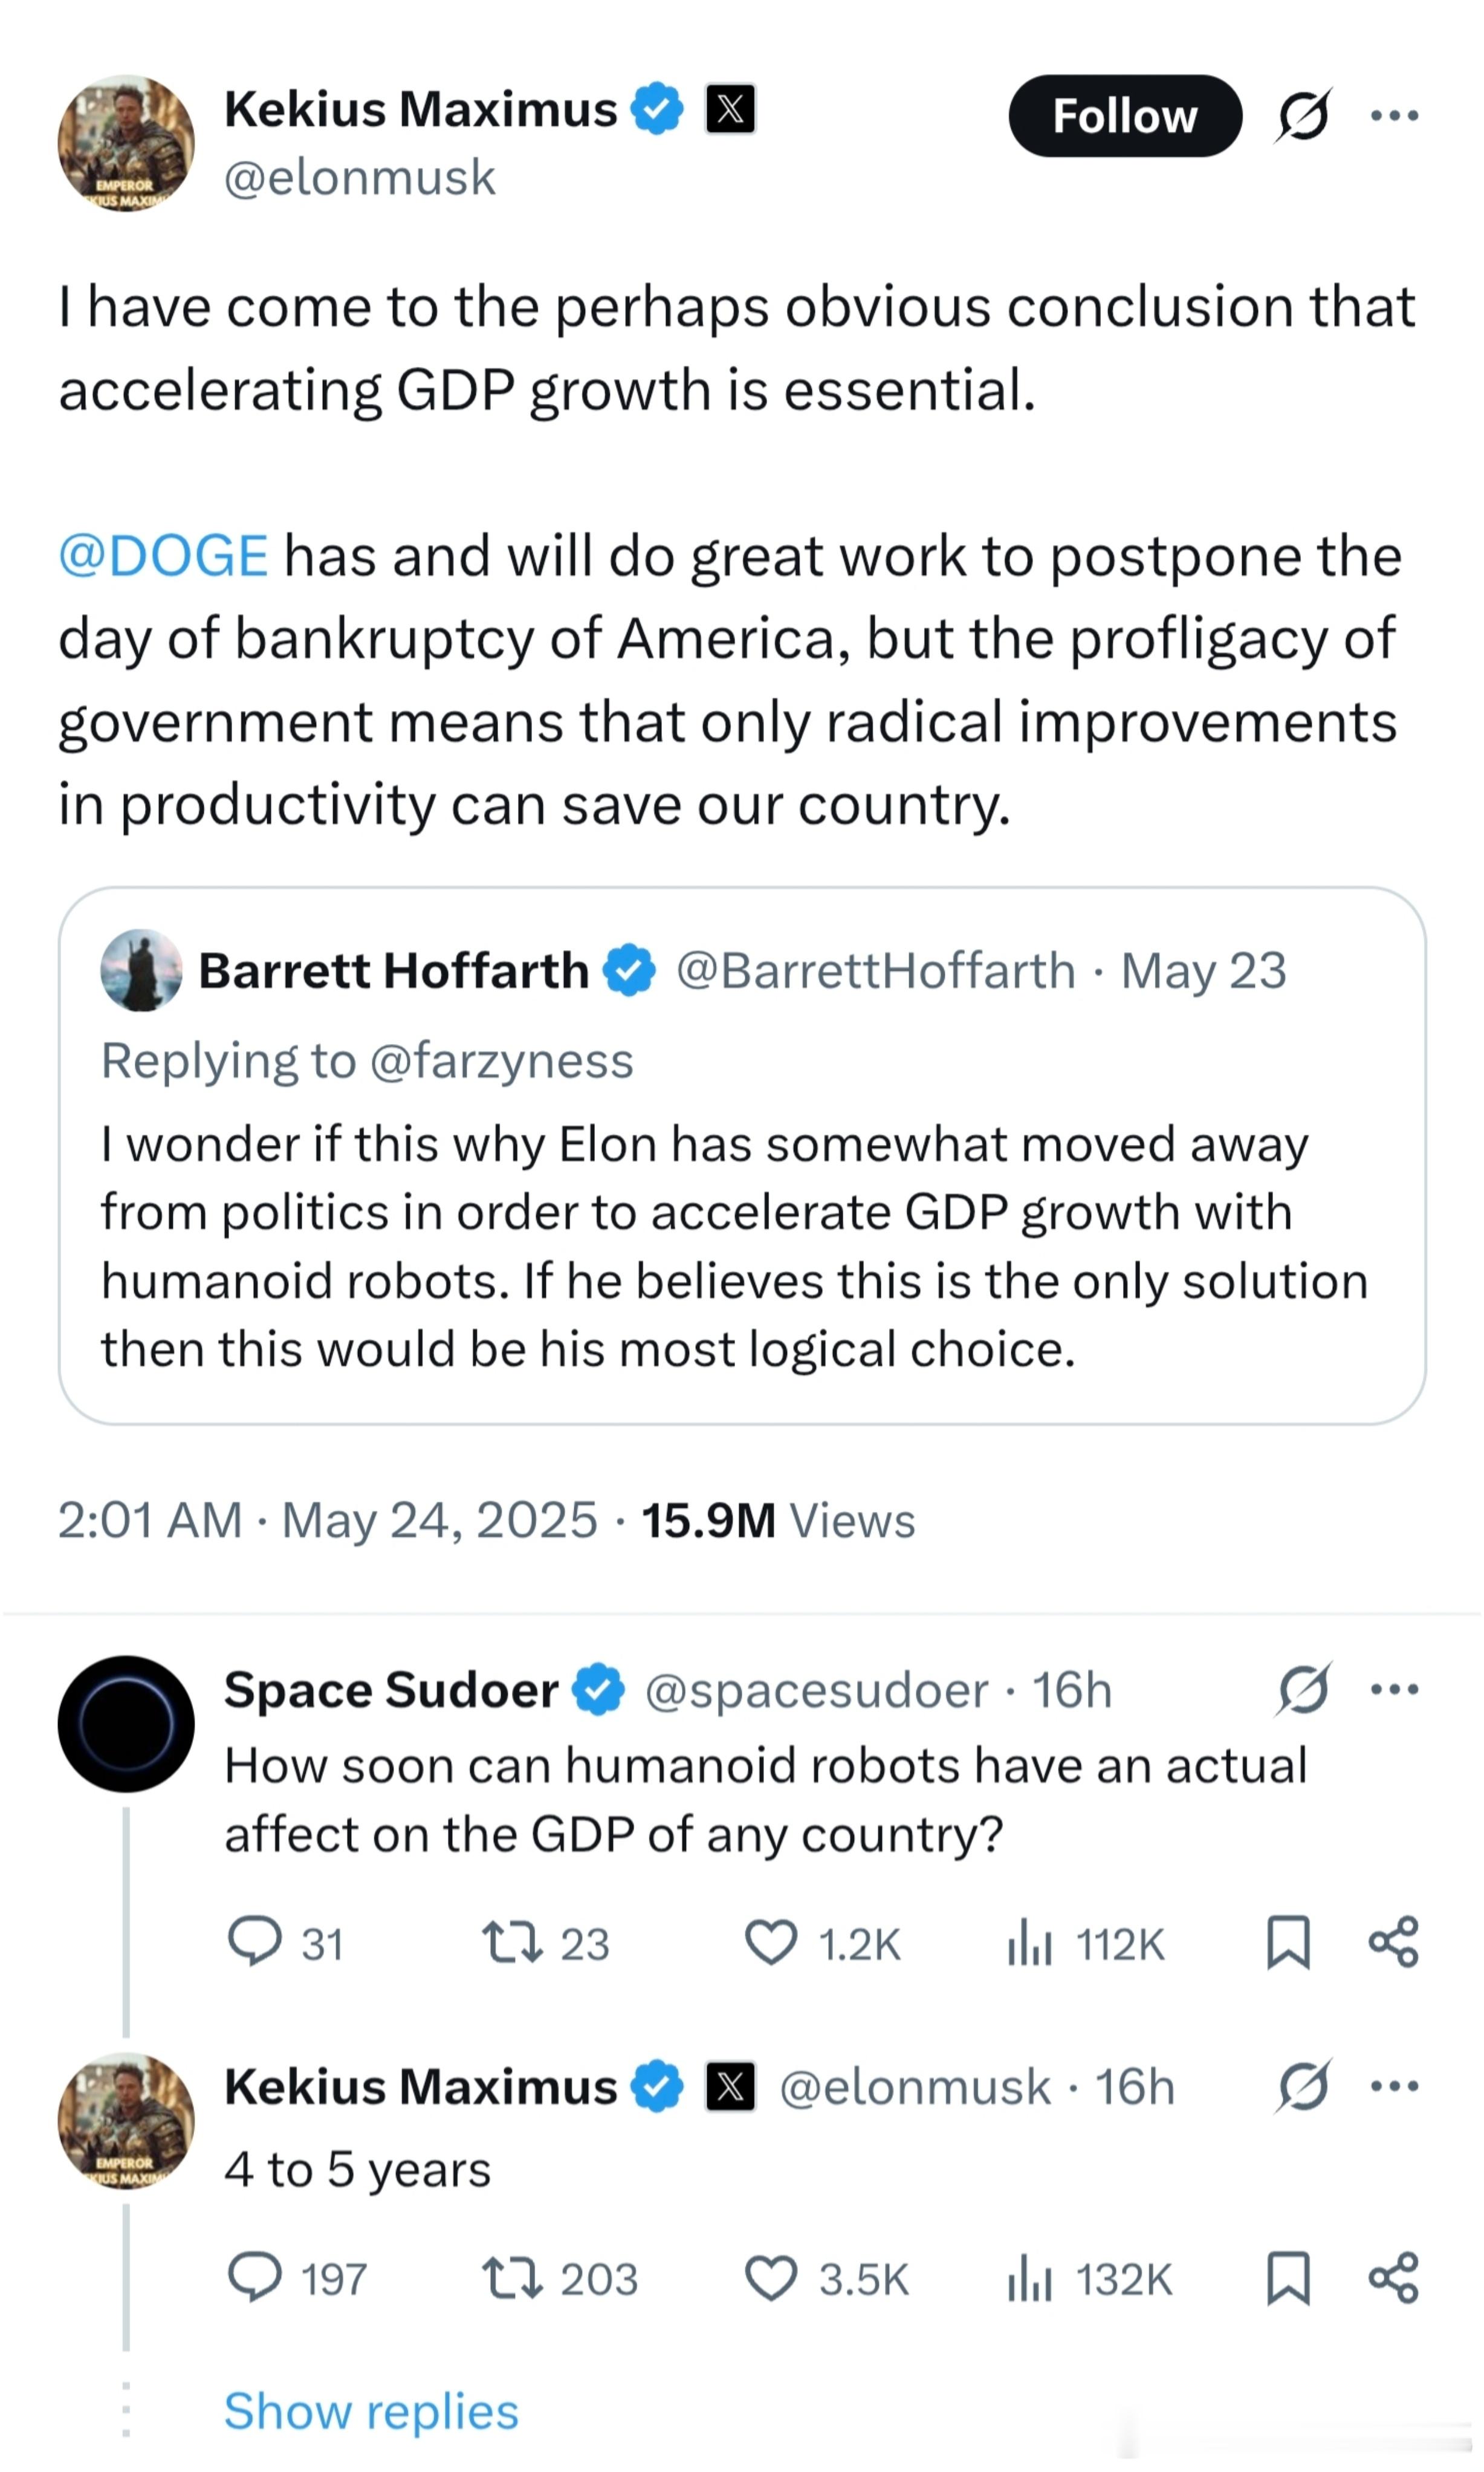
Task: Open the three-dot menu on the main post
Action: point(1394,115)
